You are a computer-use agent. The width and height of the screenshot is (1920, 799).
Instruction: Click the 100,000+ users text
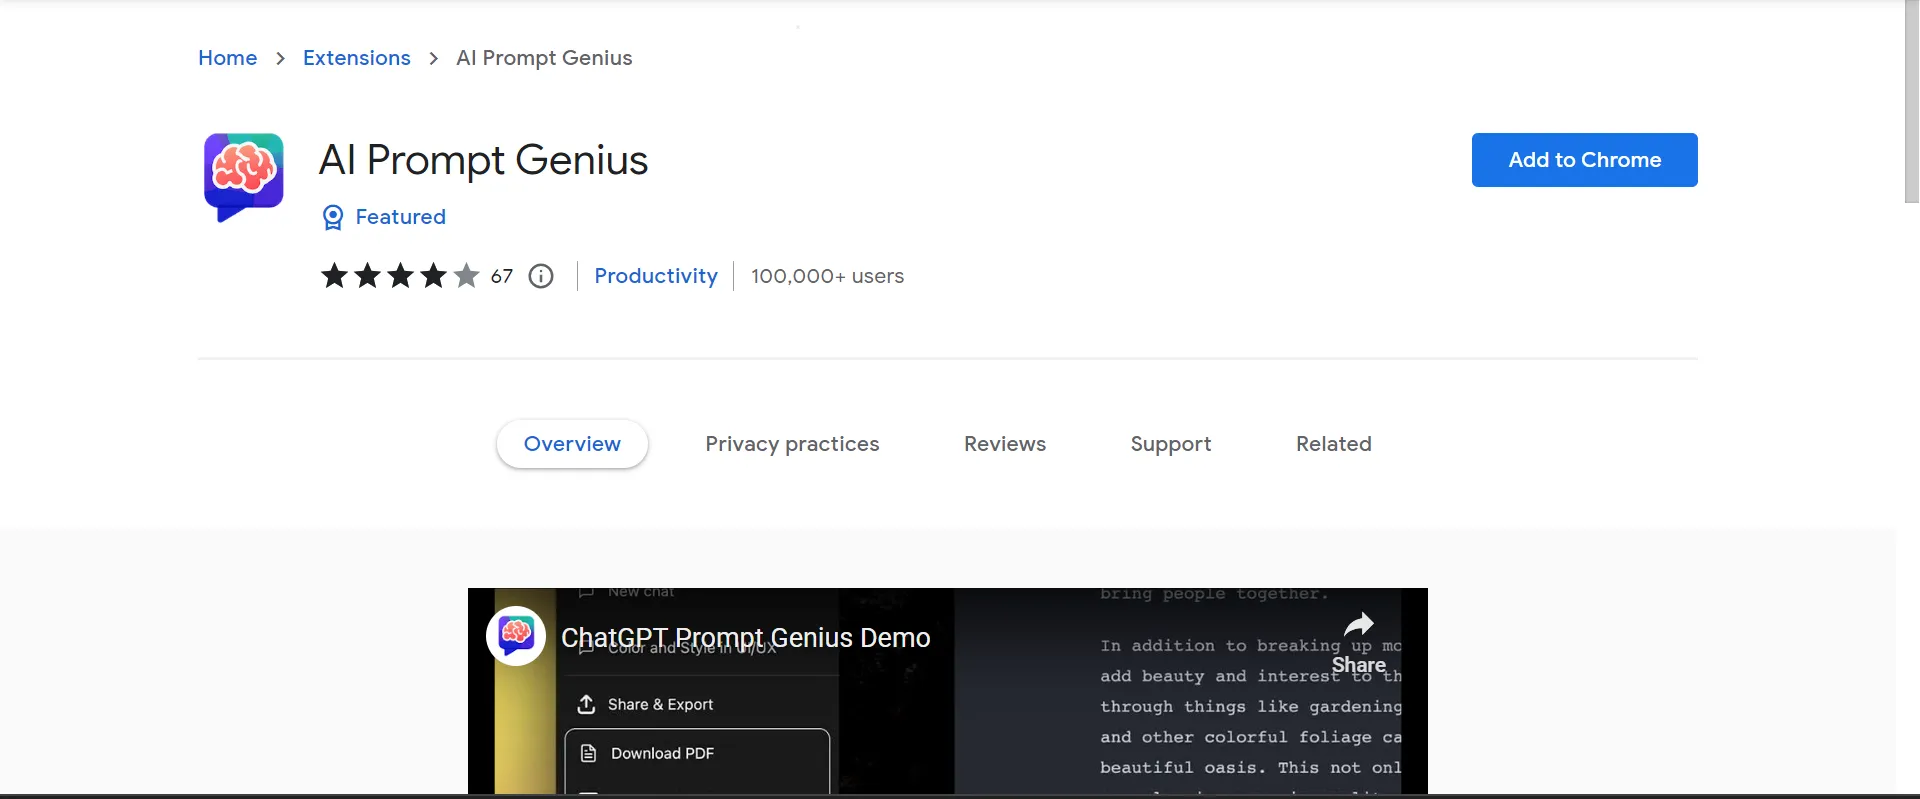[x=828, y=276]
